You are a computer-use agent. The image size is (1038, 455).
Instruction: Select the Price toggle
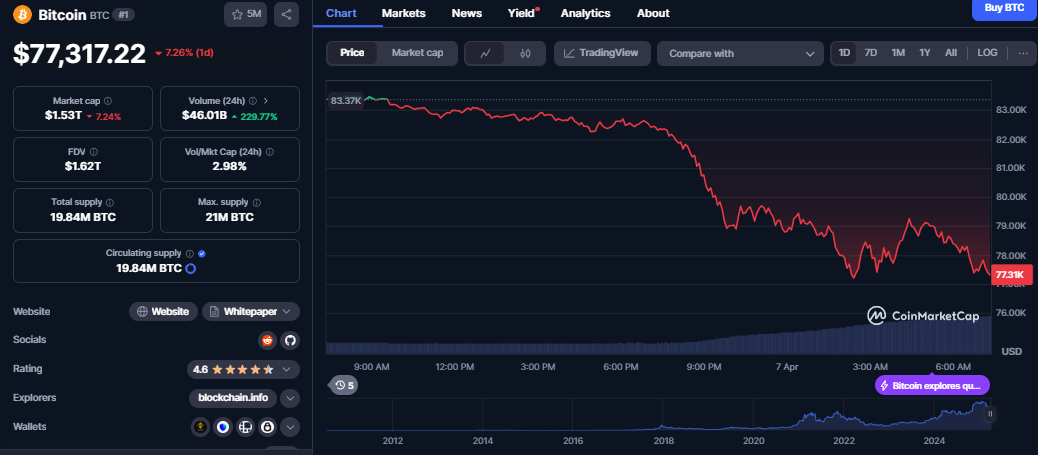tap(352, 53)
